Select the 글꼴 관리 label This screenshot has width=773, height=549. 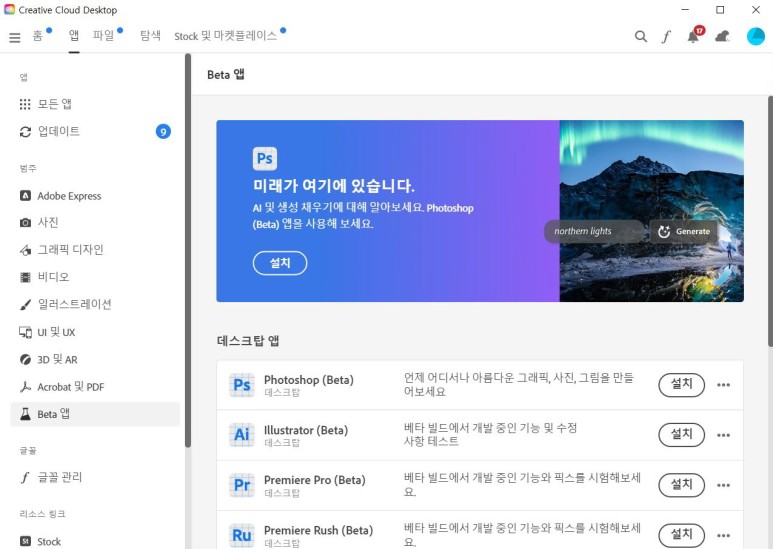60,477
